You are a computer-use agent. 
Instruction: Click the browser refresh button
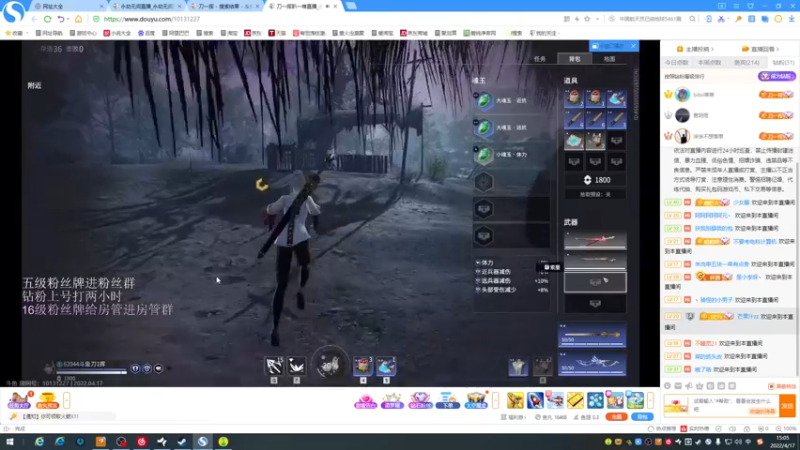pos(47,19)
